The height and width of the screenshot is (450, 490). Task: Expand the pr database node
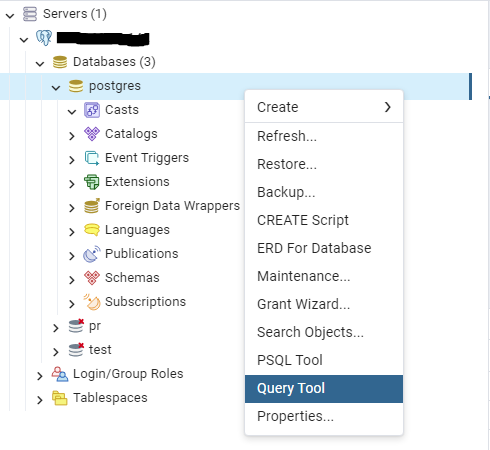point(56,328)
